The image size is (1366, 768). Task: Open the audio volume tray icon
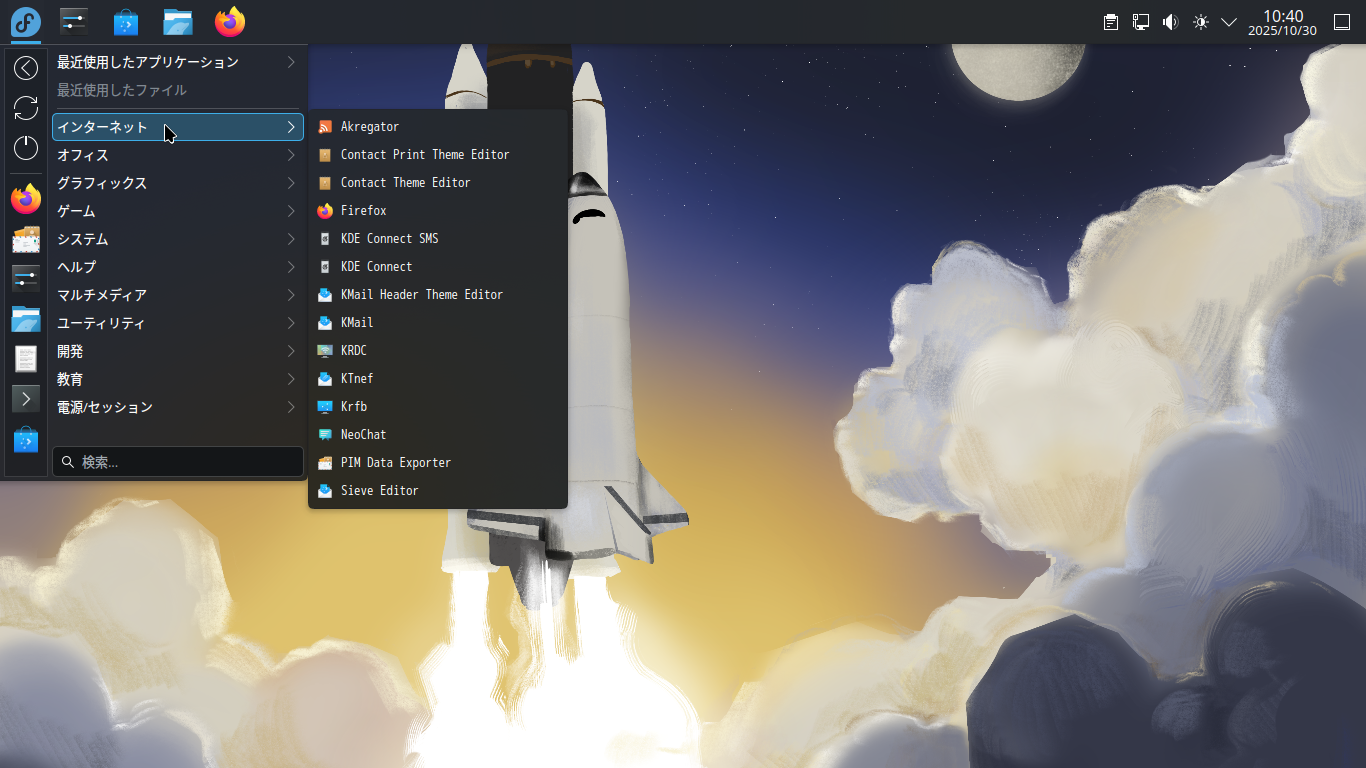coord(1171,22)
